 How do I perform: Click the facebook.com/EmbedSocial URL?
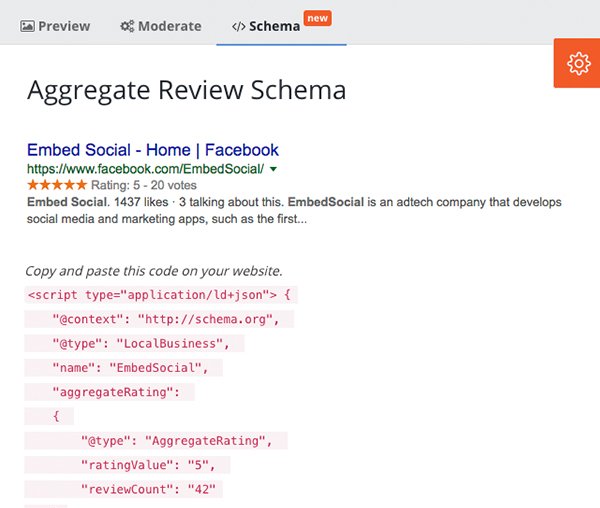tap(145, 169)
